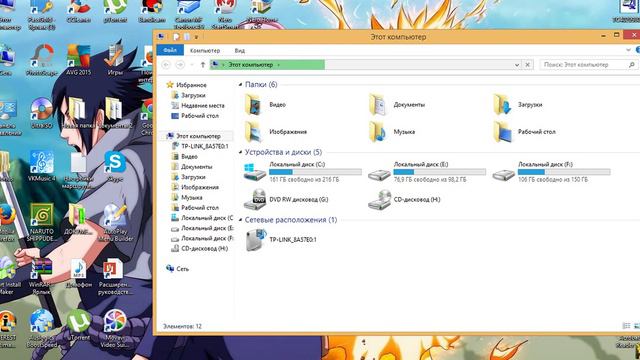Select Этот компьютер in the navigation pane

click(194, 136)
